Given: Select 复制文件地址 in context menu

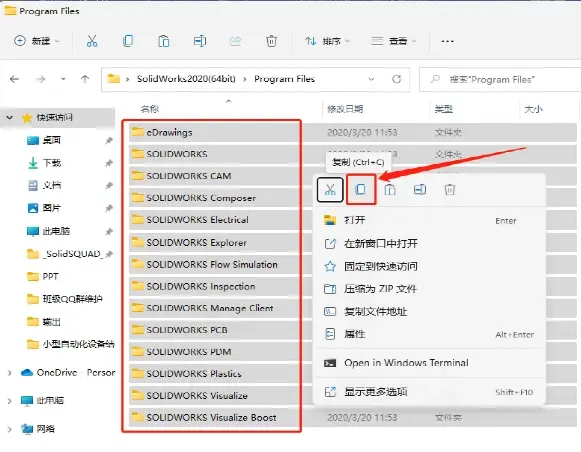Looking at the screenshot, I should 429,312.
